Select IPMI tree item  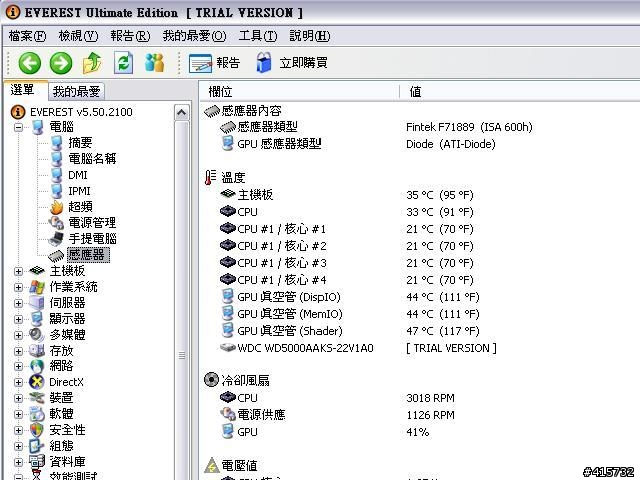pos(79,191)
